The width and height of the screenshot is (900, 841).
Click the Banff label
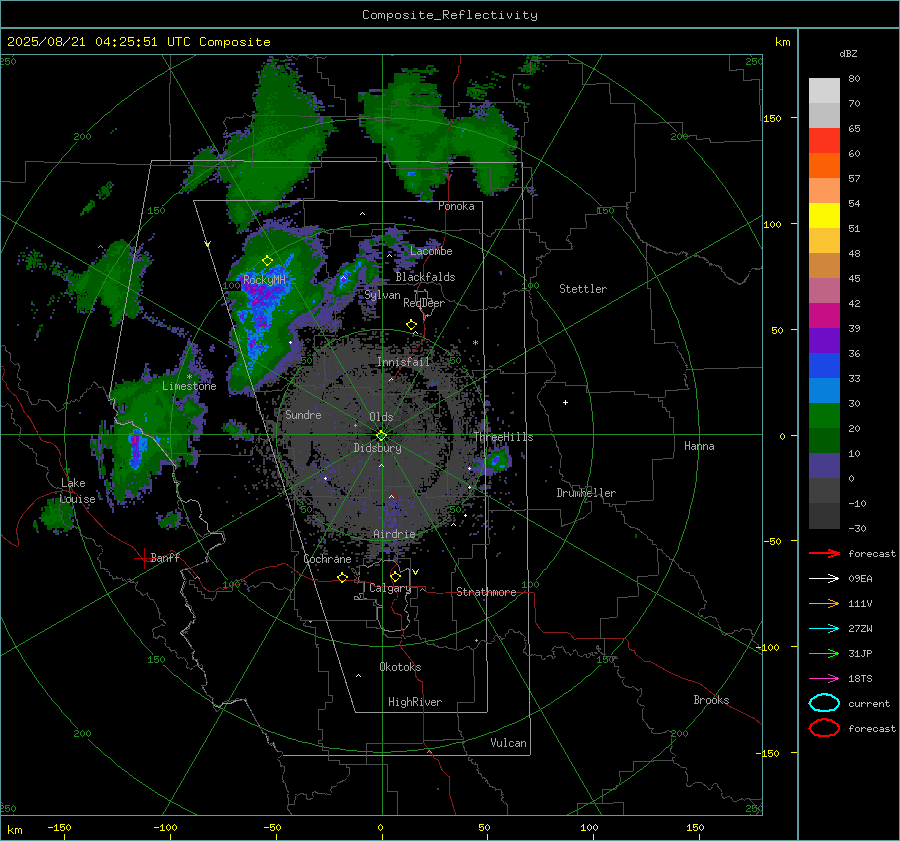[x=165, y=557]
